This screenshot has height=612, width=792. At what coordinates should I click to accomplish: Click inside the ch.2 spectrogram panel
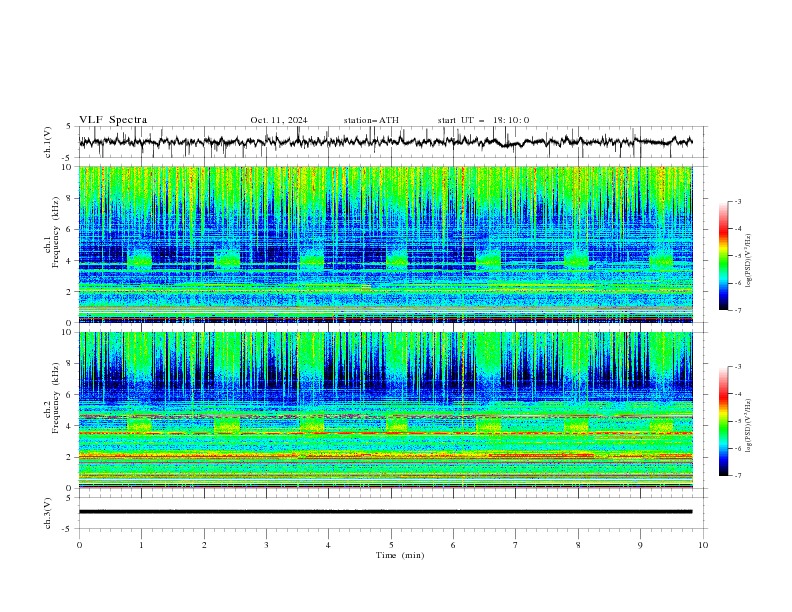click(x=385, y=410)
